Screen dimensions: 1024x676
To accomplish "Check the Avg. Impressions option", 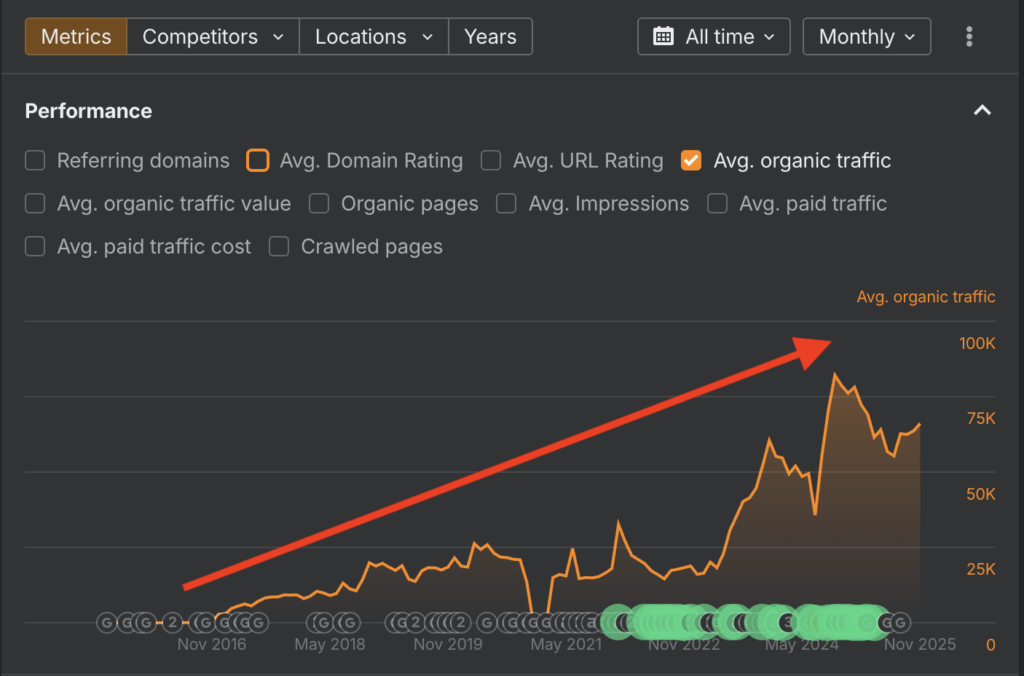I will tap(507, 203).
